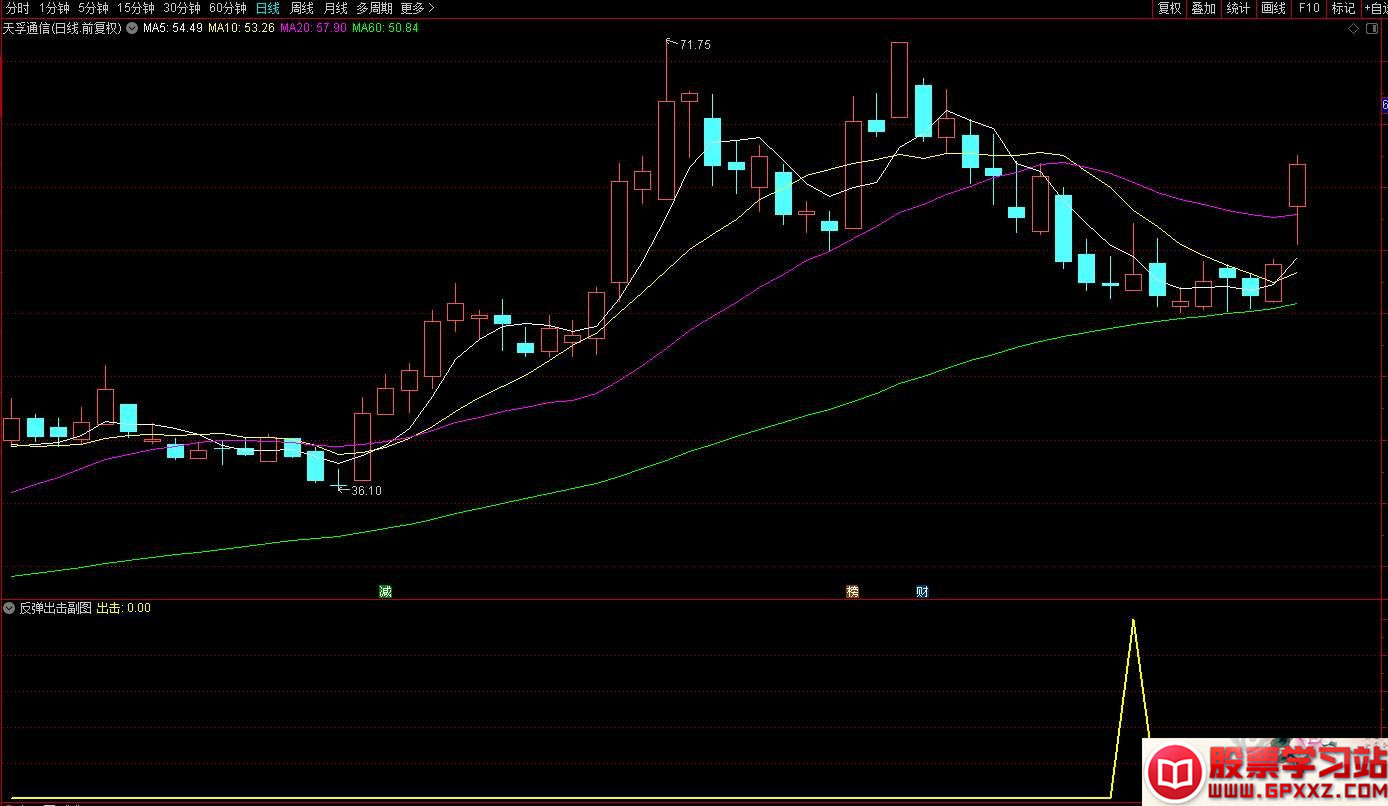Click the MA5: 54.49 value label
The image size is (1388, 806).
tap(172, 28)
